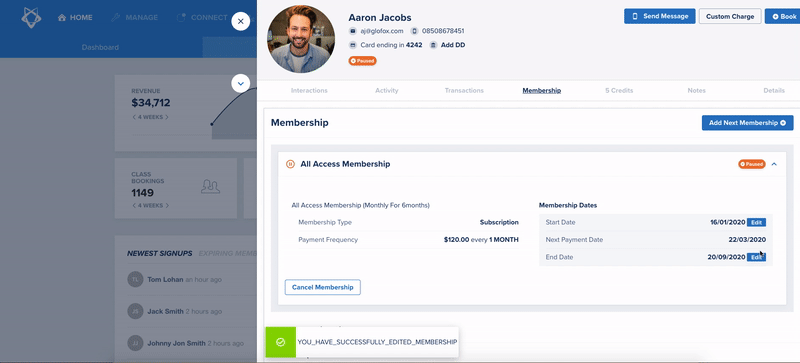Collapse the All Access Membership section
The width and height of the screenshot is (800, 363).
tap(774, 164)
